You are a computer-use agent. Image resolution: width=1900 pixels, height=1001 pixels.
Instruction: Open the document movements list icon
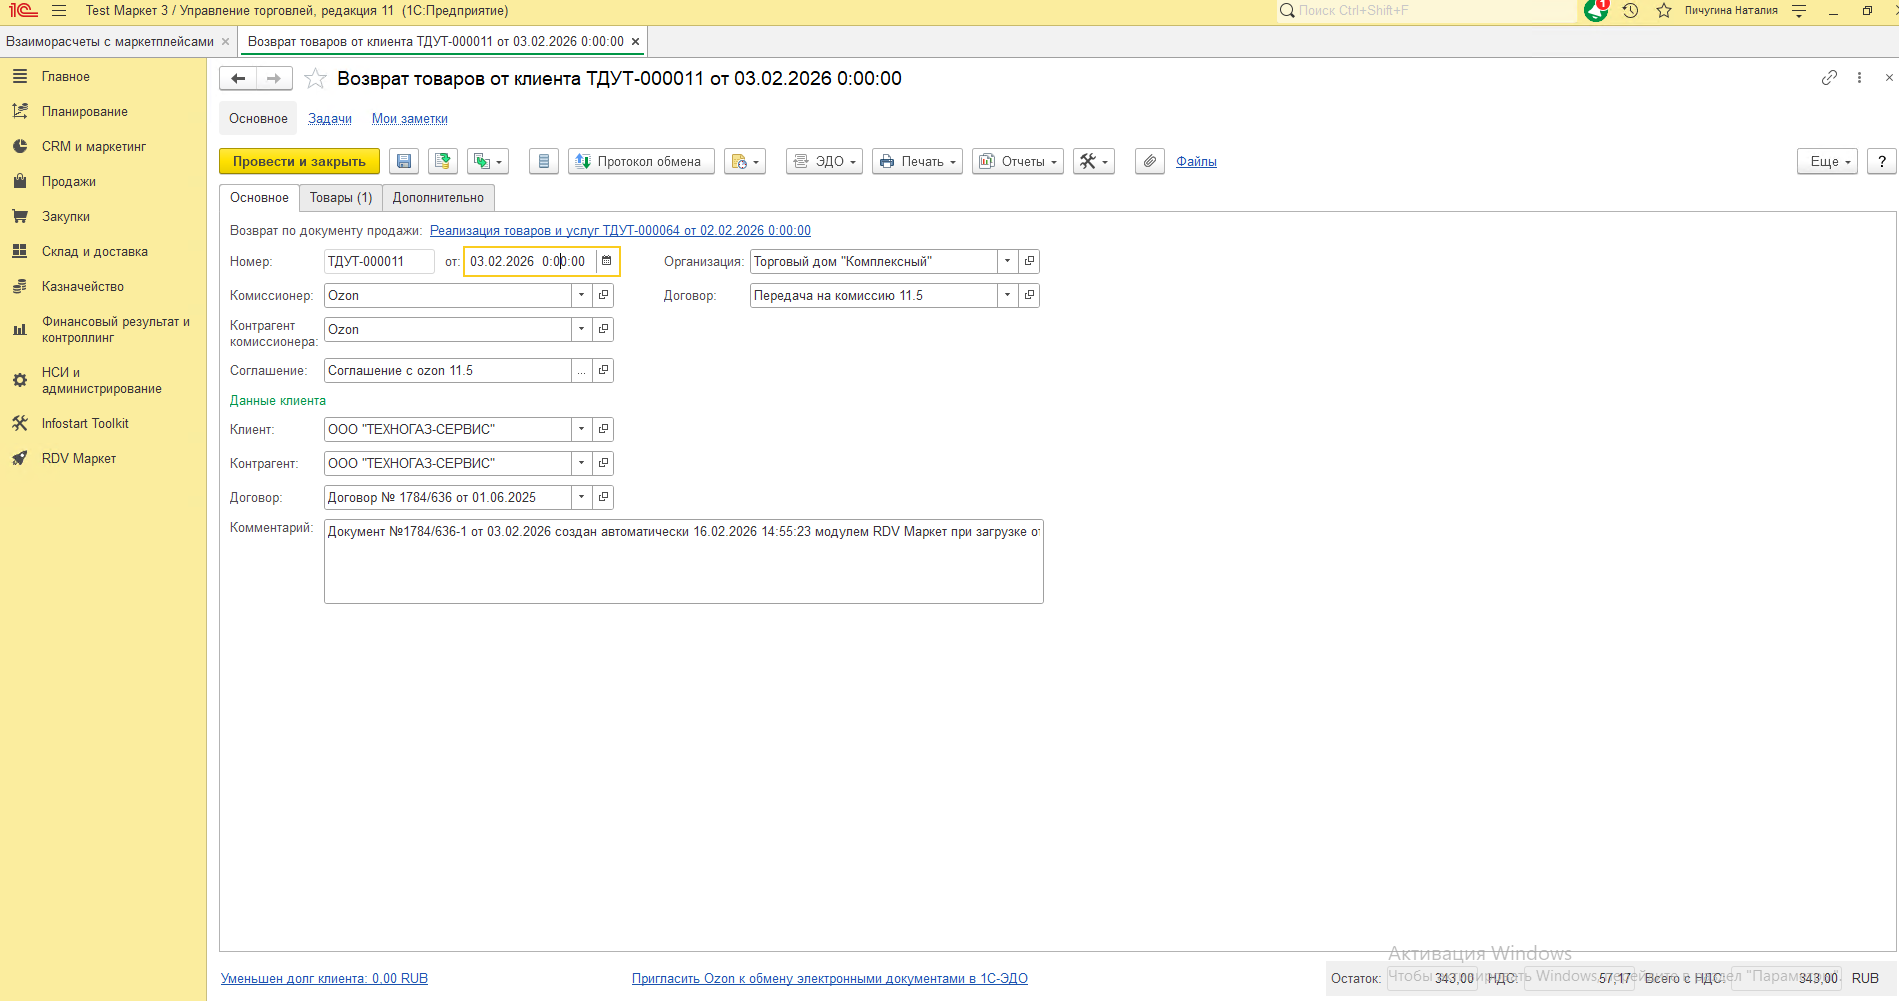544,161
